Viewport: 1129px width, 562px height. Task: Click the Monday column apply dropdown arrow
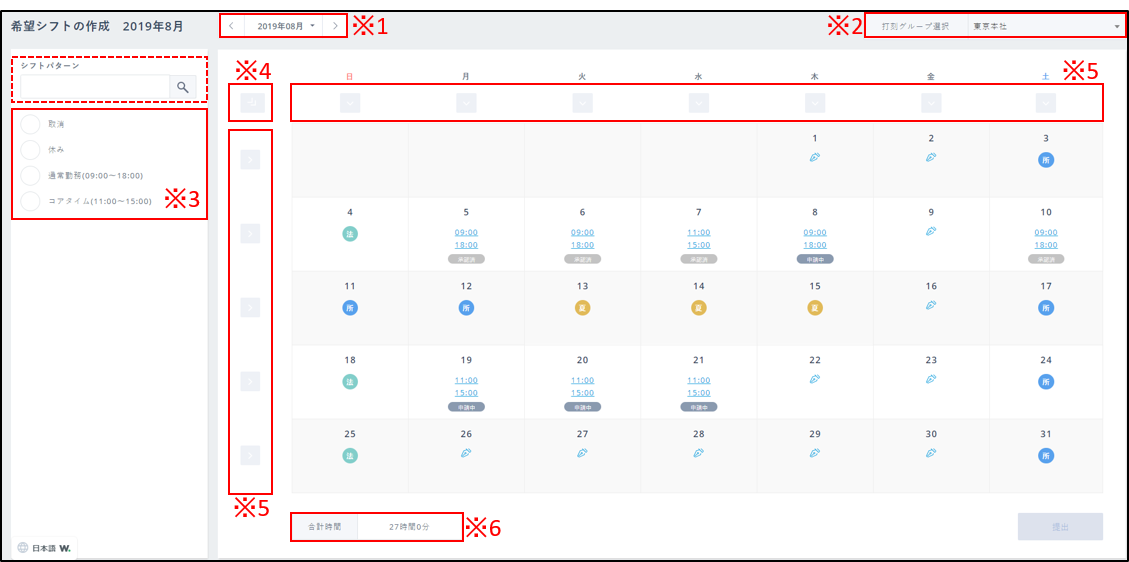(466, 102)
